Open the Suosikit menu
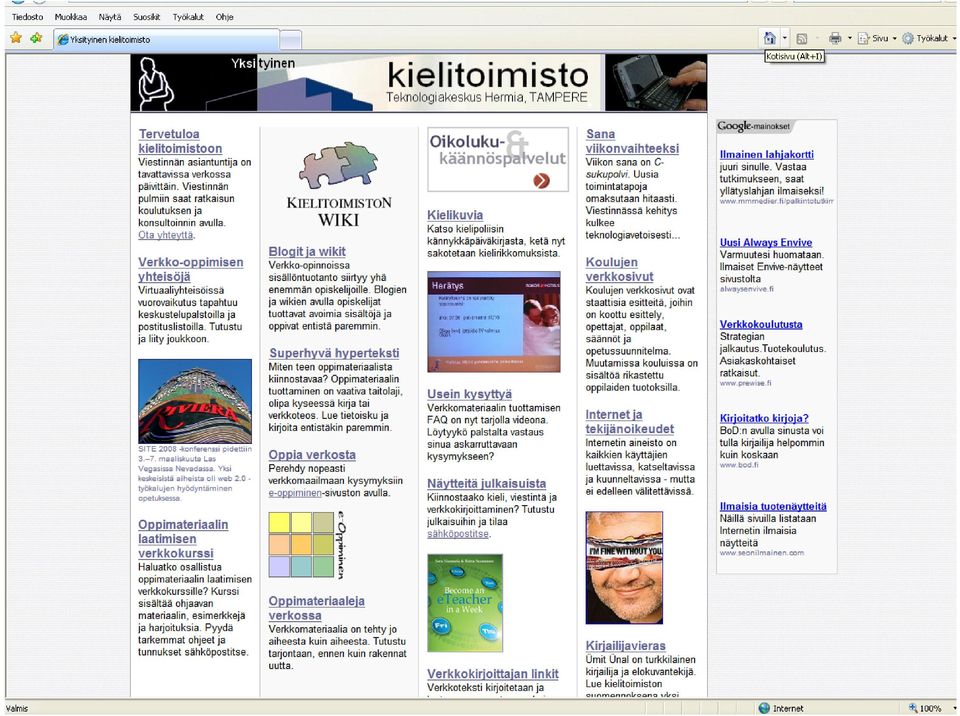The image size is (960, 716). (x=146, y=17)
